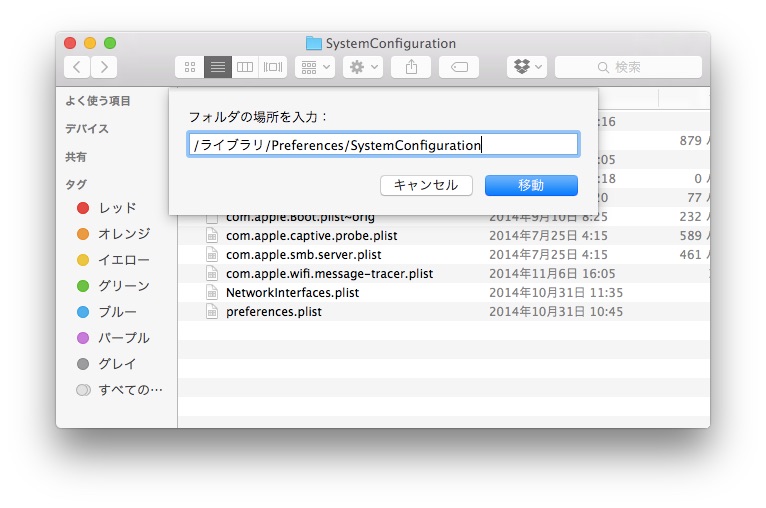Select the ブルー tag in sidebar
This screenshot has width=766, height=508.
[107, 312]
